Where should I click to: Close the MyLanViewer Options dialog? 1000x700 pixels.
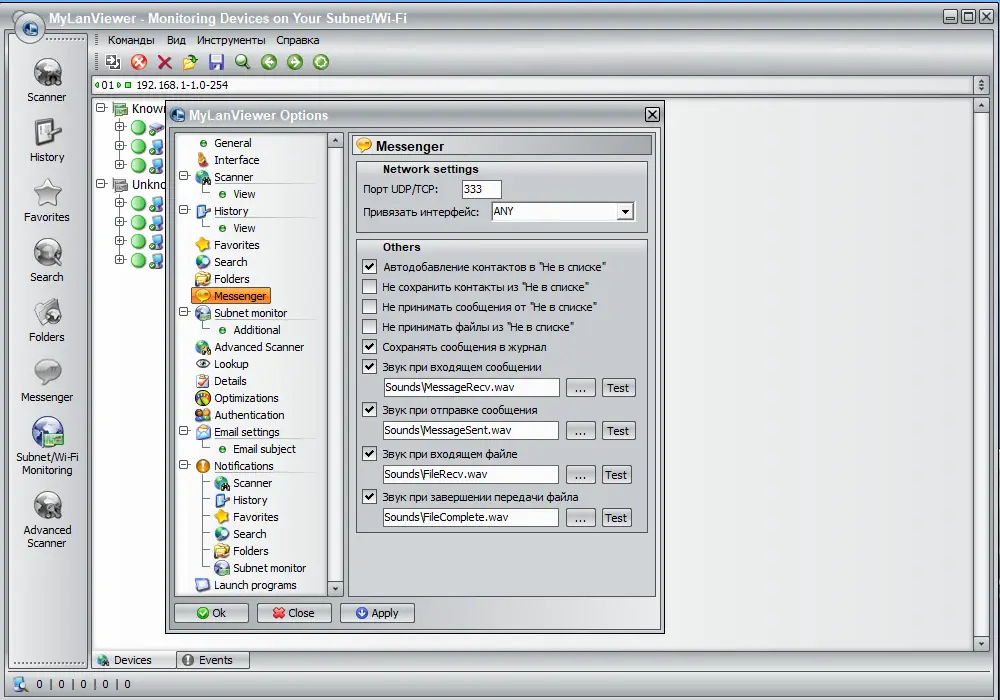(652, 114)
